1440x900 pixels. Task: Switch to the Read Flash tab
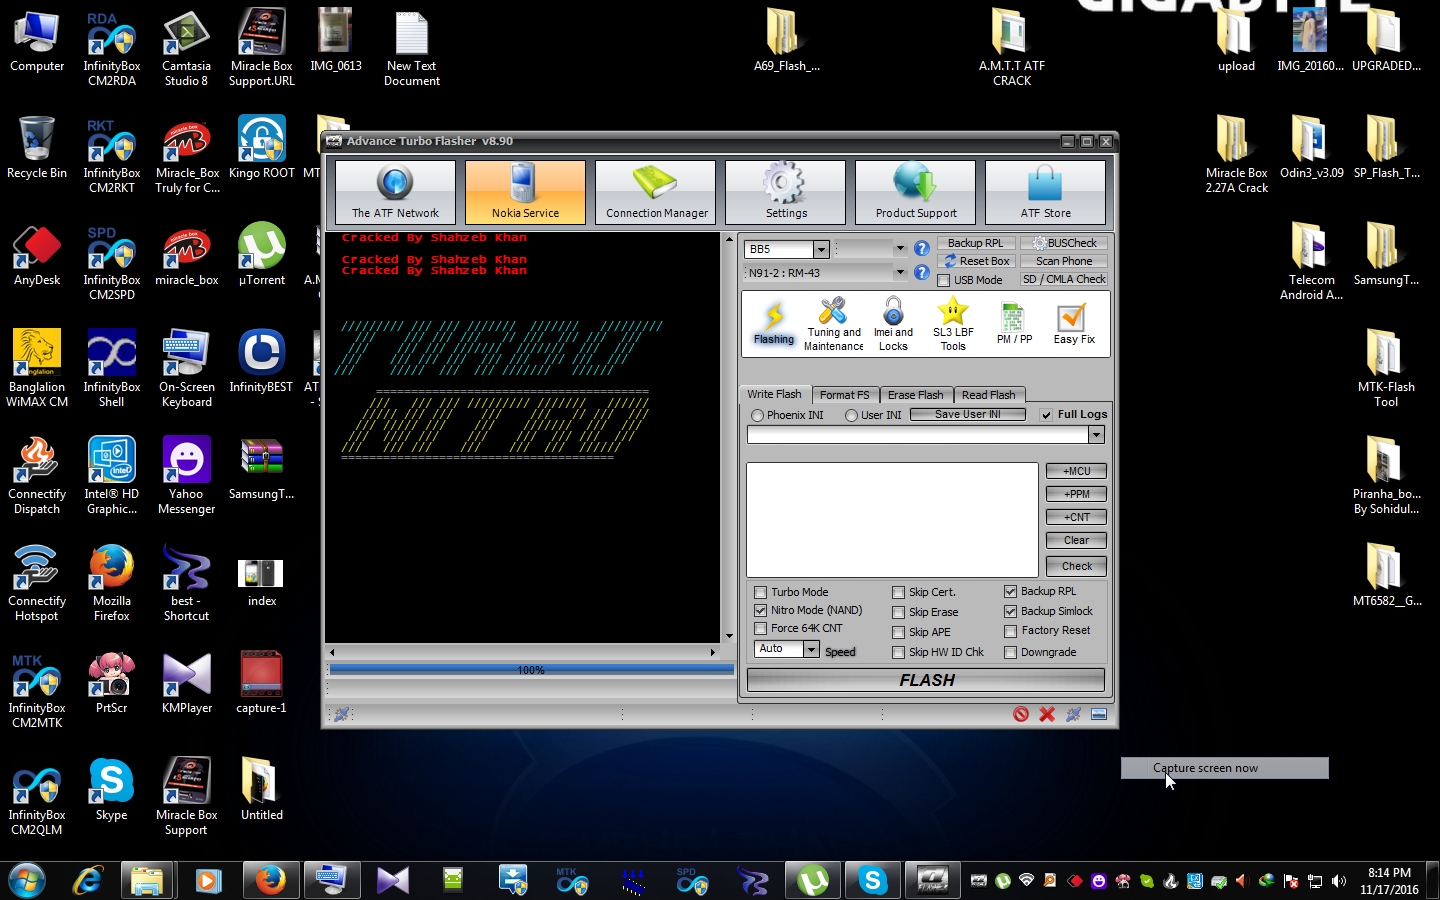(988, 395)
